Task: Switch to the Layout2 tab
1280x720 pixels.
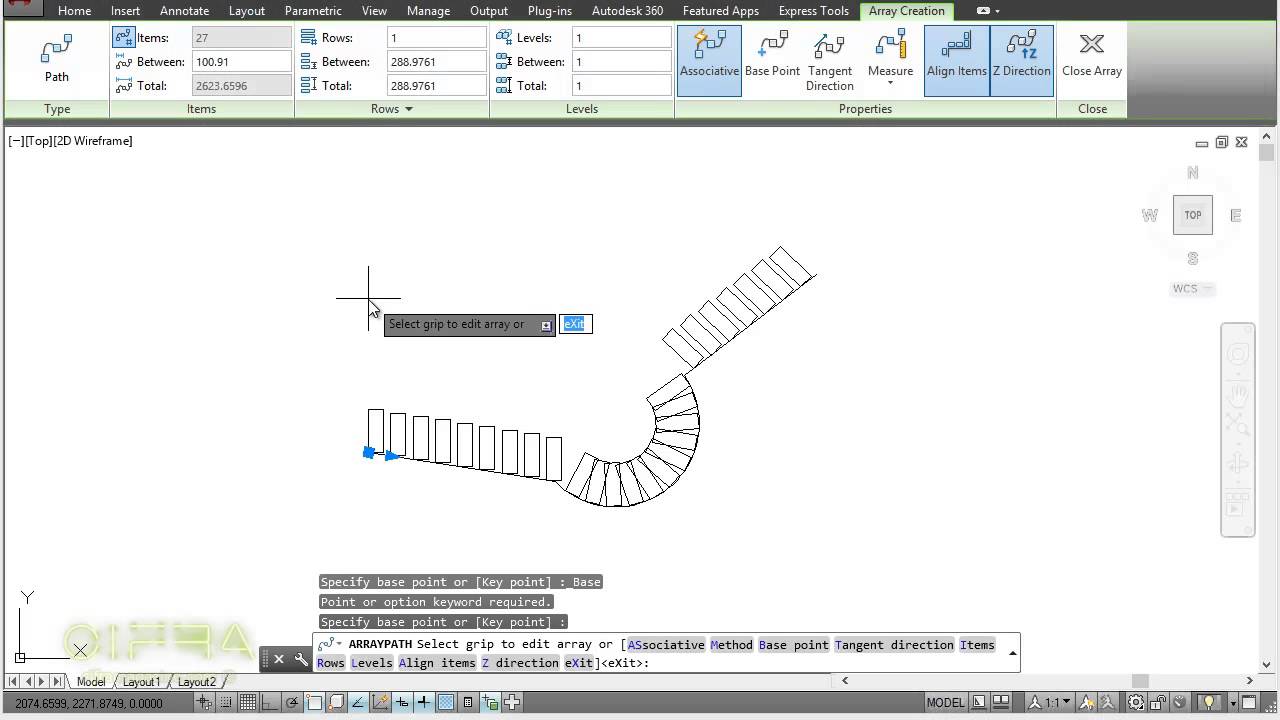Action: pyautogui.click(x=197, y=682)
